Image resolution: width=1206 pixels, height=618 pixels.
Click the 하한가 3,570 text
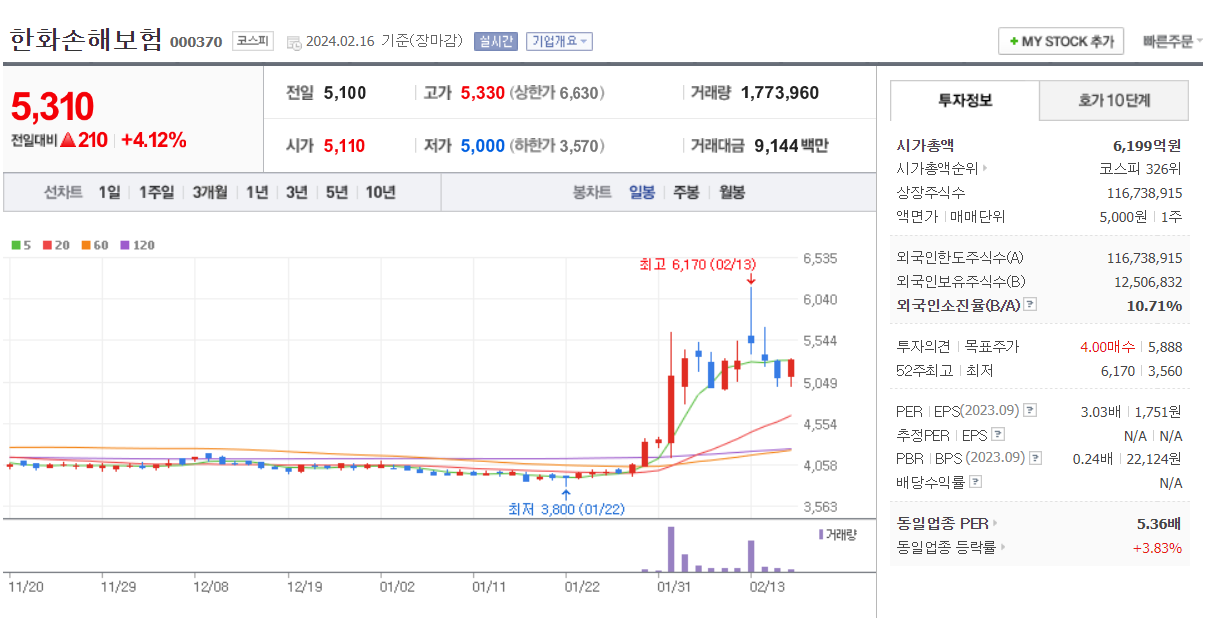[x=557, y=146]
